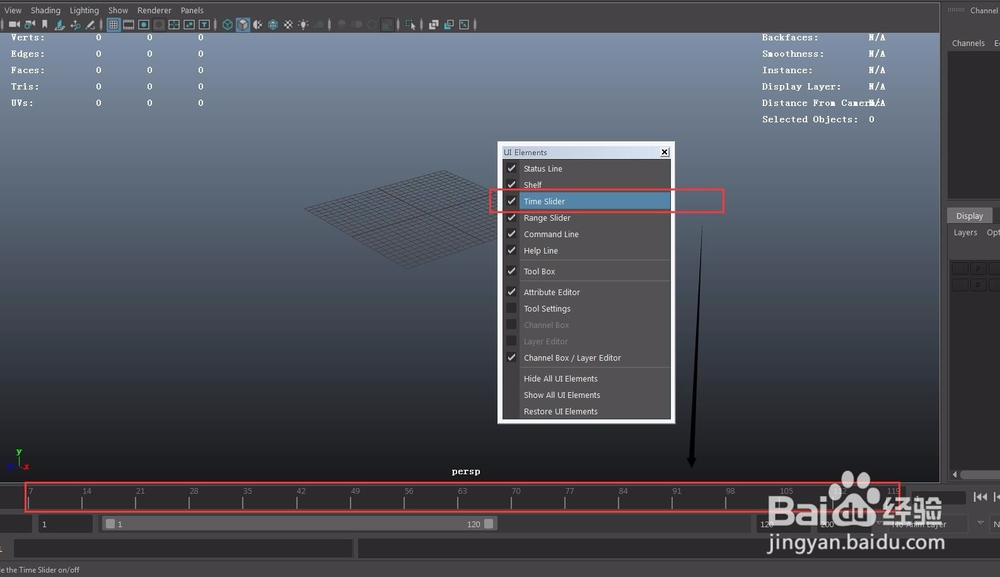Viewport: 1000px width, 577px height.
Task: Click the playback end field showing 120
Action: coord(782,524)
